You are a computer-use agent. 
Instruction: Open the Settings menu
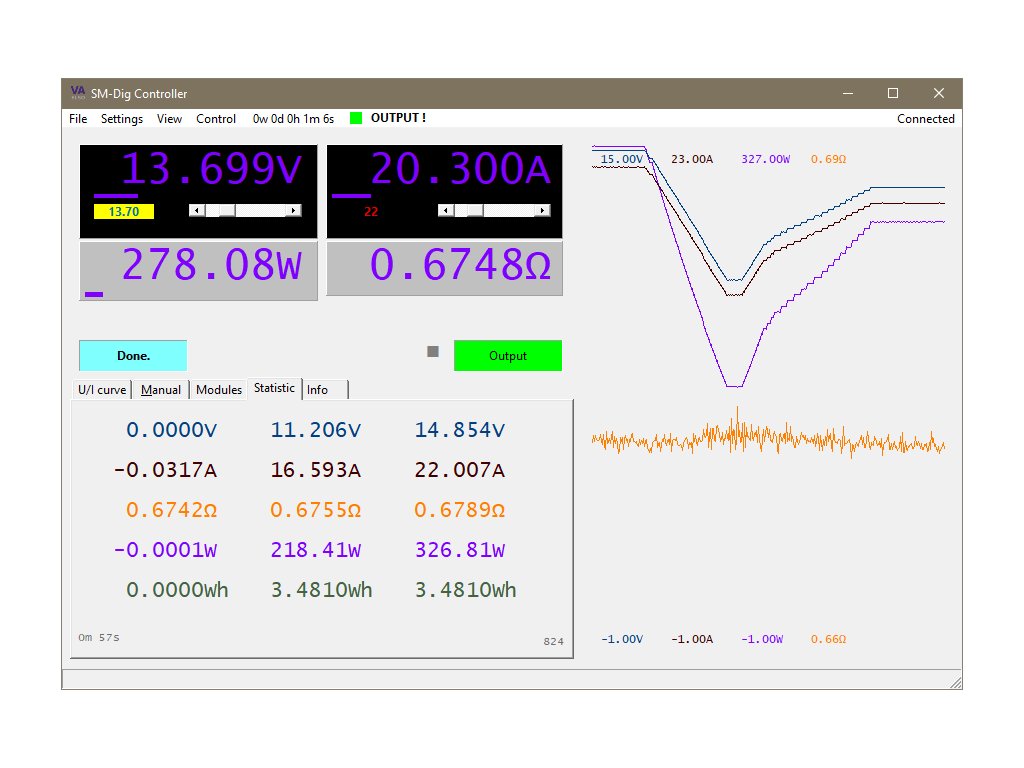[x=122, y=119]
